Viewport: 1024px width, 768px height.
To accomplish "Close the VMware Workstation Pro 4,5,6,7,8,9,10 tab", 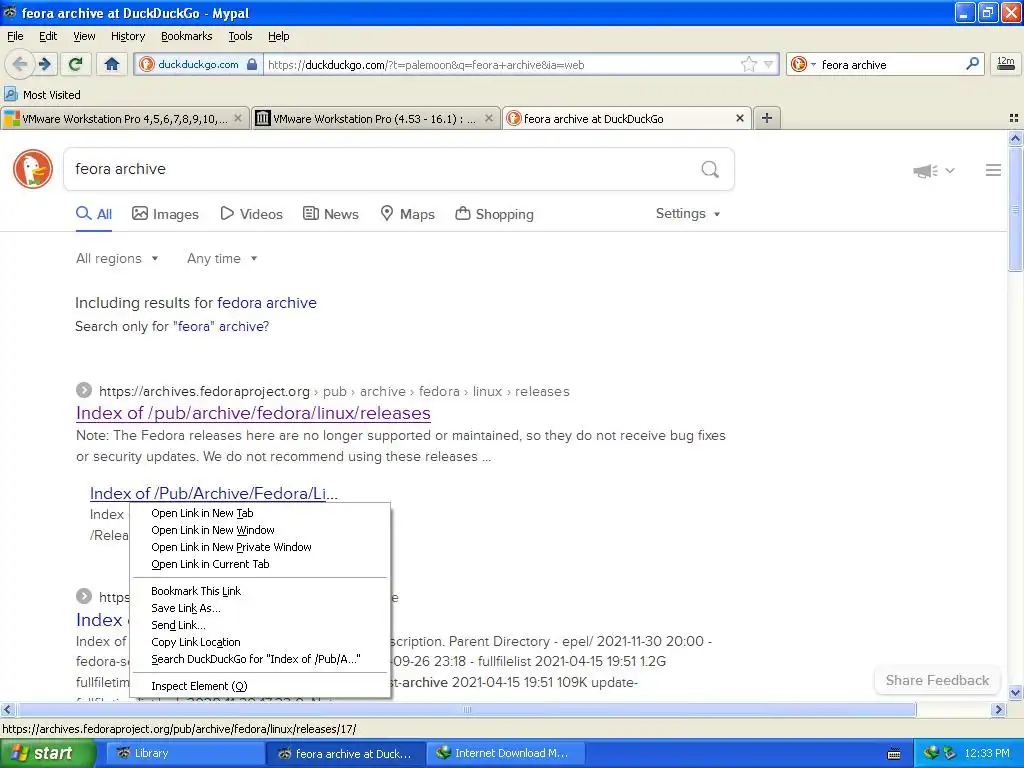I will 238,118.
